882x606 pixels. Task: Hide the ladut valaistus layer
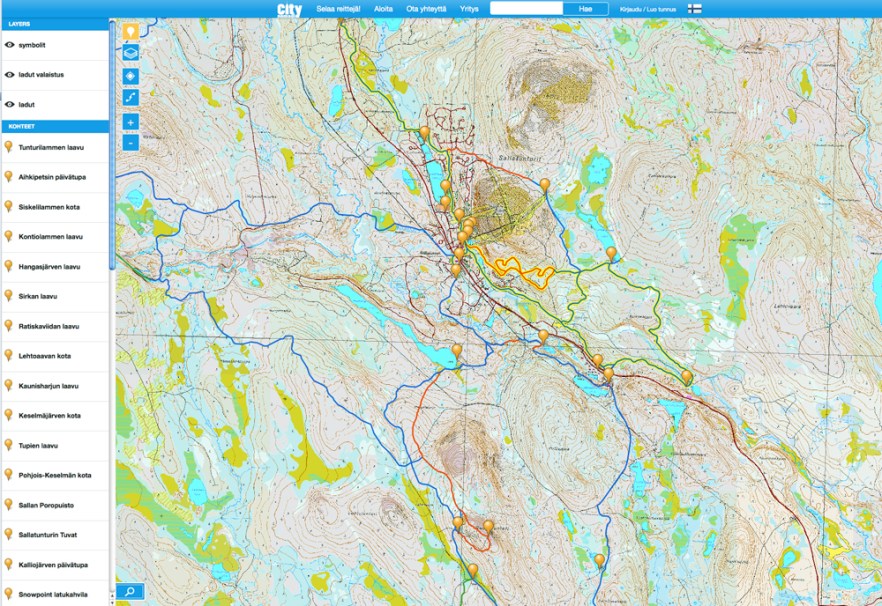coord(12,72)
